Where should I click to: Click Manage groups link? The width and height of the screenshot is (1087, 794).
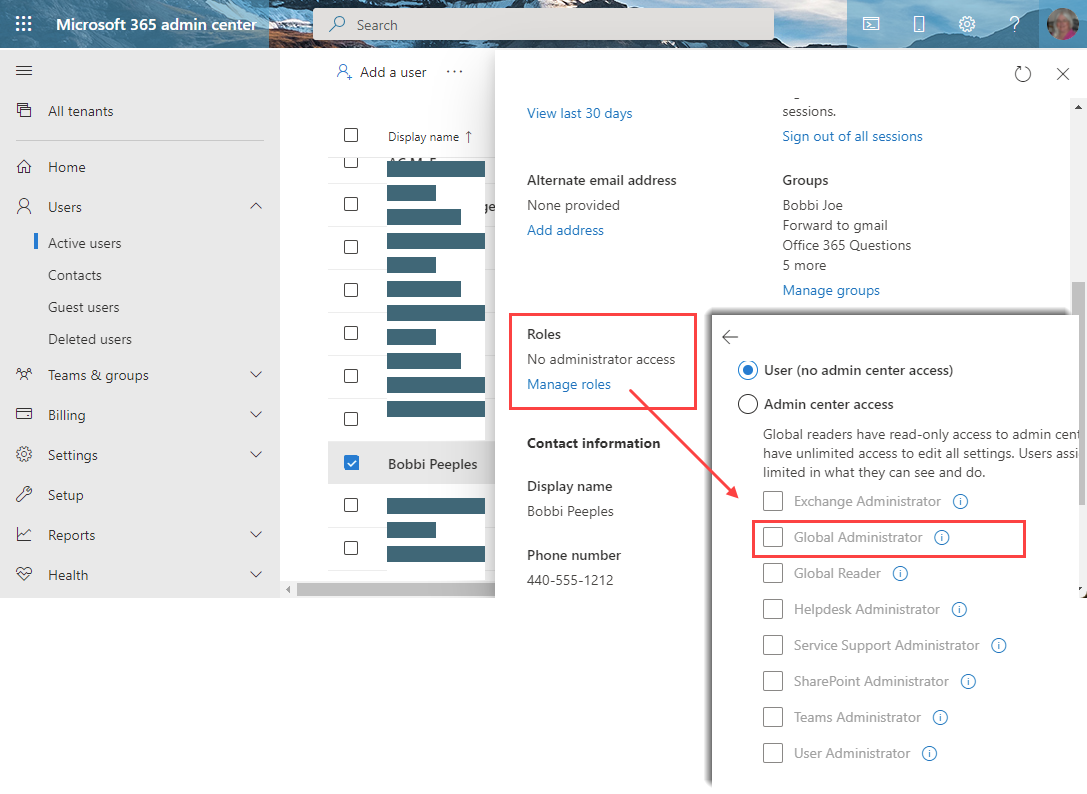tap(831, 291)
